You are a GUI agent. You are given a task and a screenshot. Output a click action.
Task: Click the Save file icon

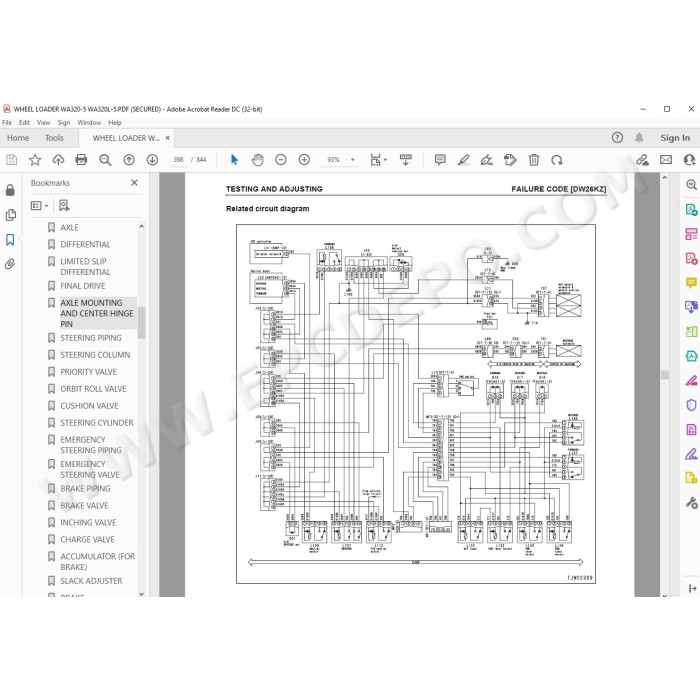(x=12, y=159)
